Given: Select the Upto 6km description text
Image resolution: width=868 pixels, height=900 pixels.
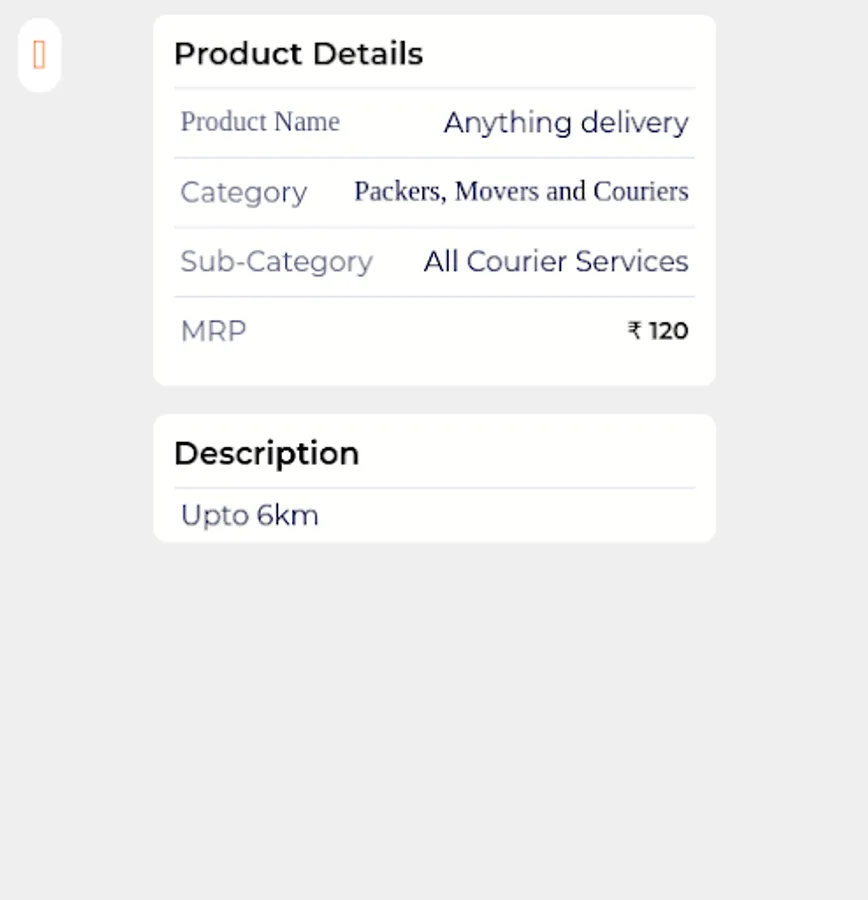Looking at the screenshot, I should pyautogui.click(x=250, y=516).
